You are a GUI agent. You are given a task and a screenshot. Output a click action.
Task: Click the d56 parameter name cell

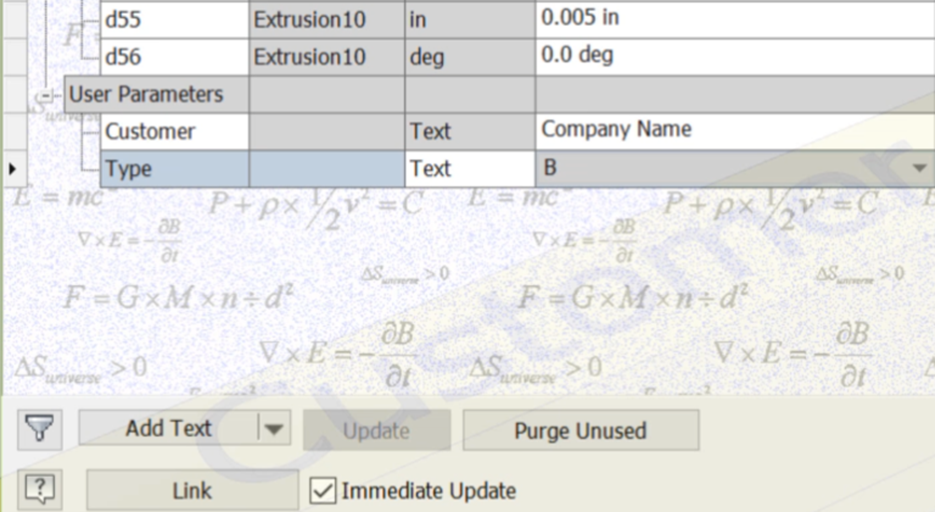[175, 57]
